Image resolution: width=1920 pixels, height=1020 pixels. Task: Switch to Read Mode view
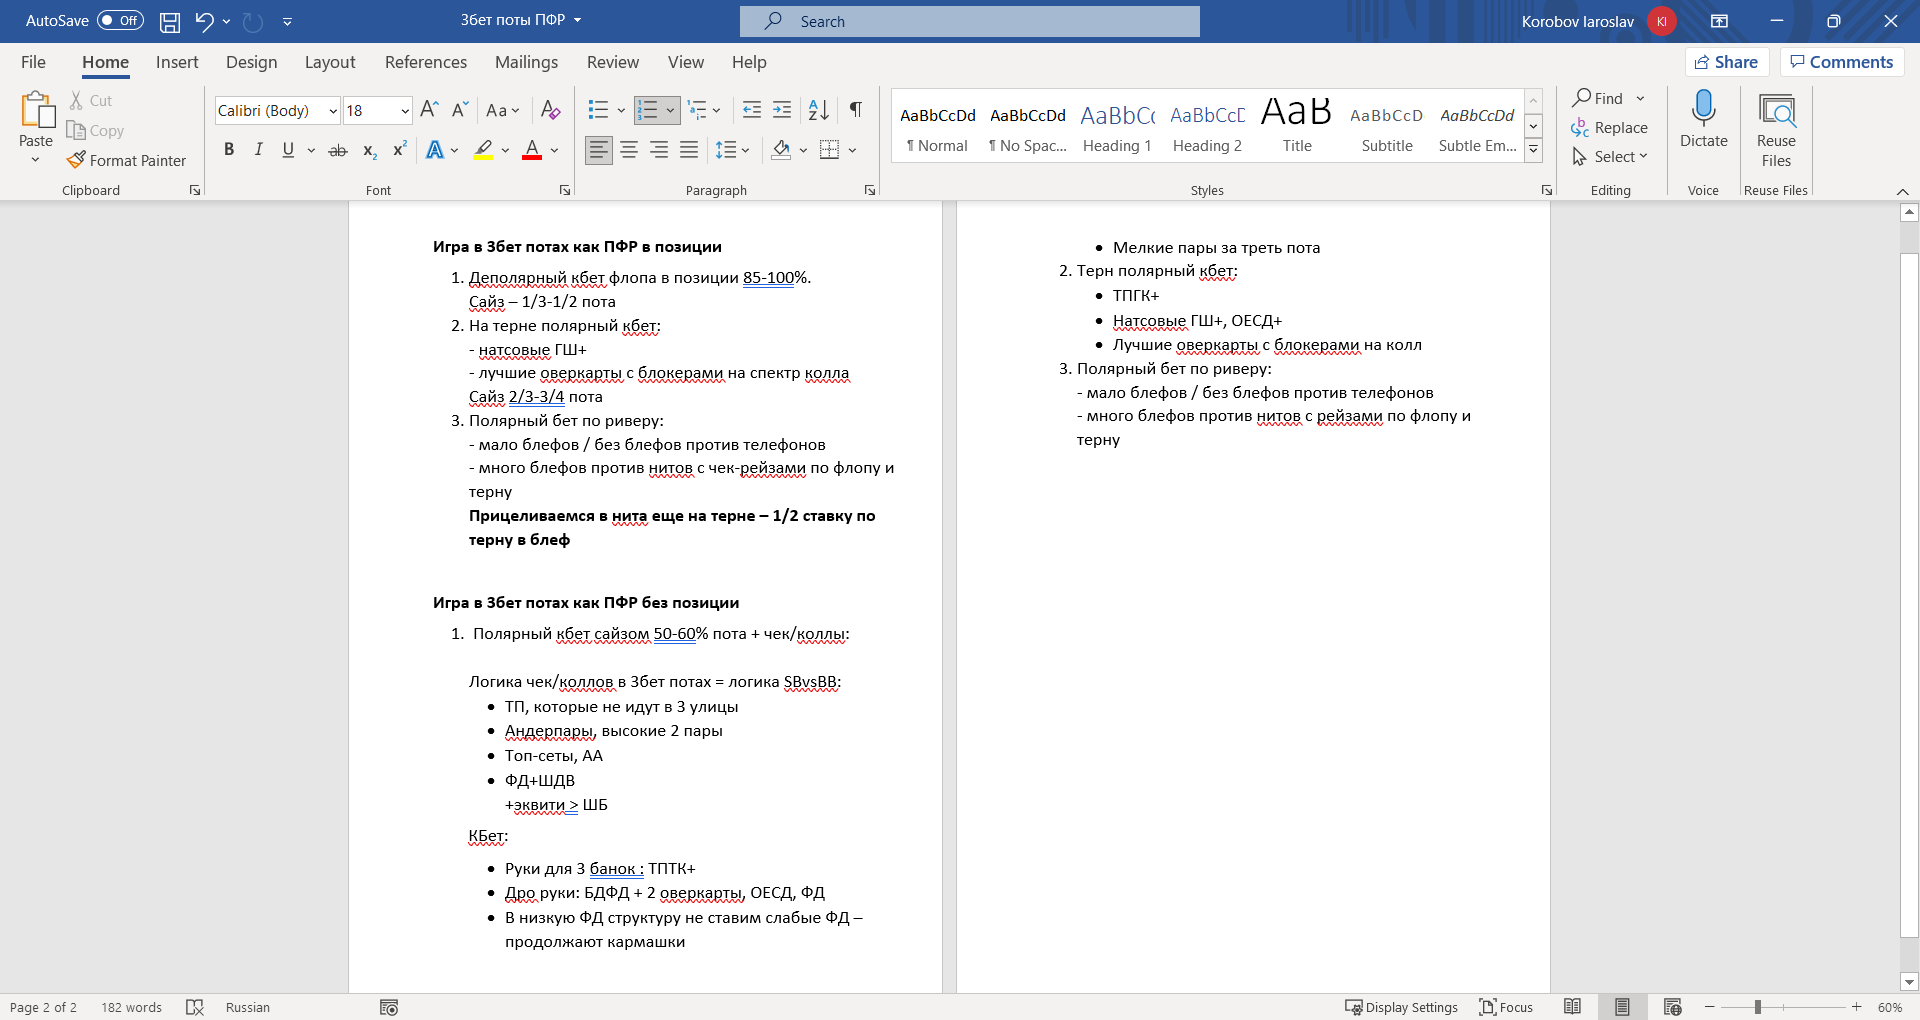[1572, 1007]
